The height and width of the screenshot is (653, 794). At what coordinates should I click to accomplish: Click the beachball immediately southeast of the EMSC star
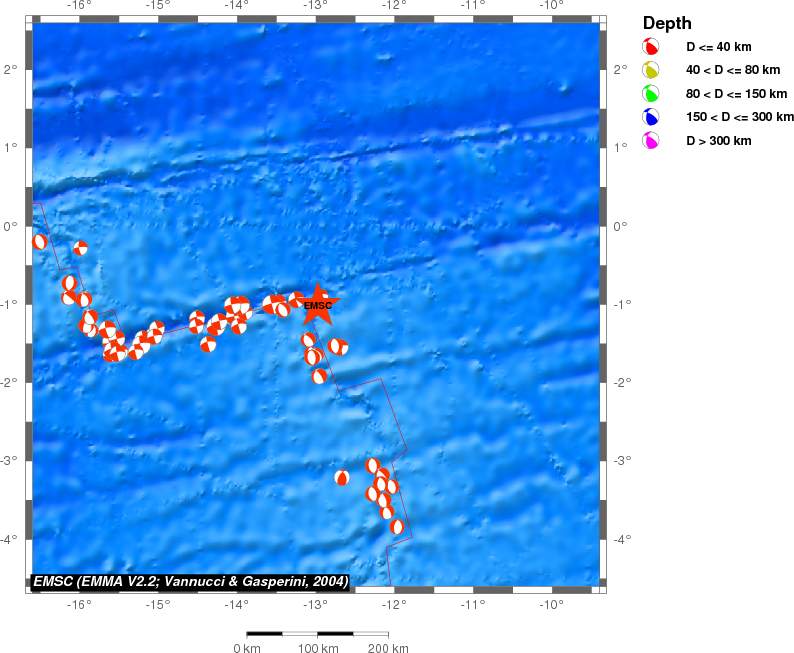(x=339, y=347)
